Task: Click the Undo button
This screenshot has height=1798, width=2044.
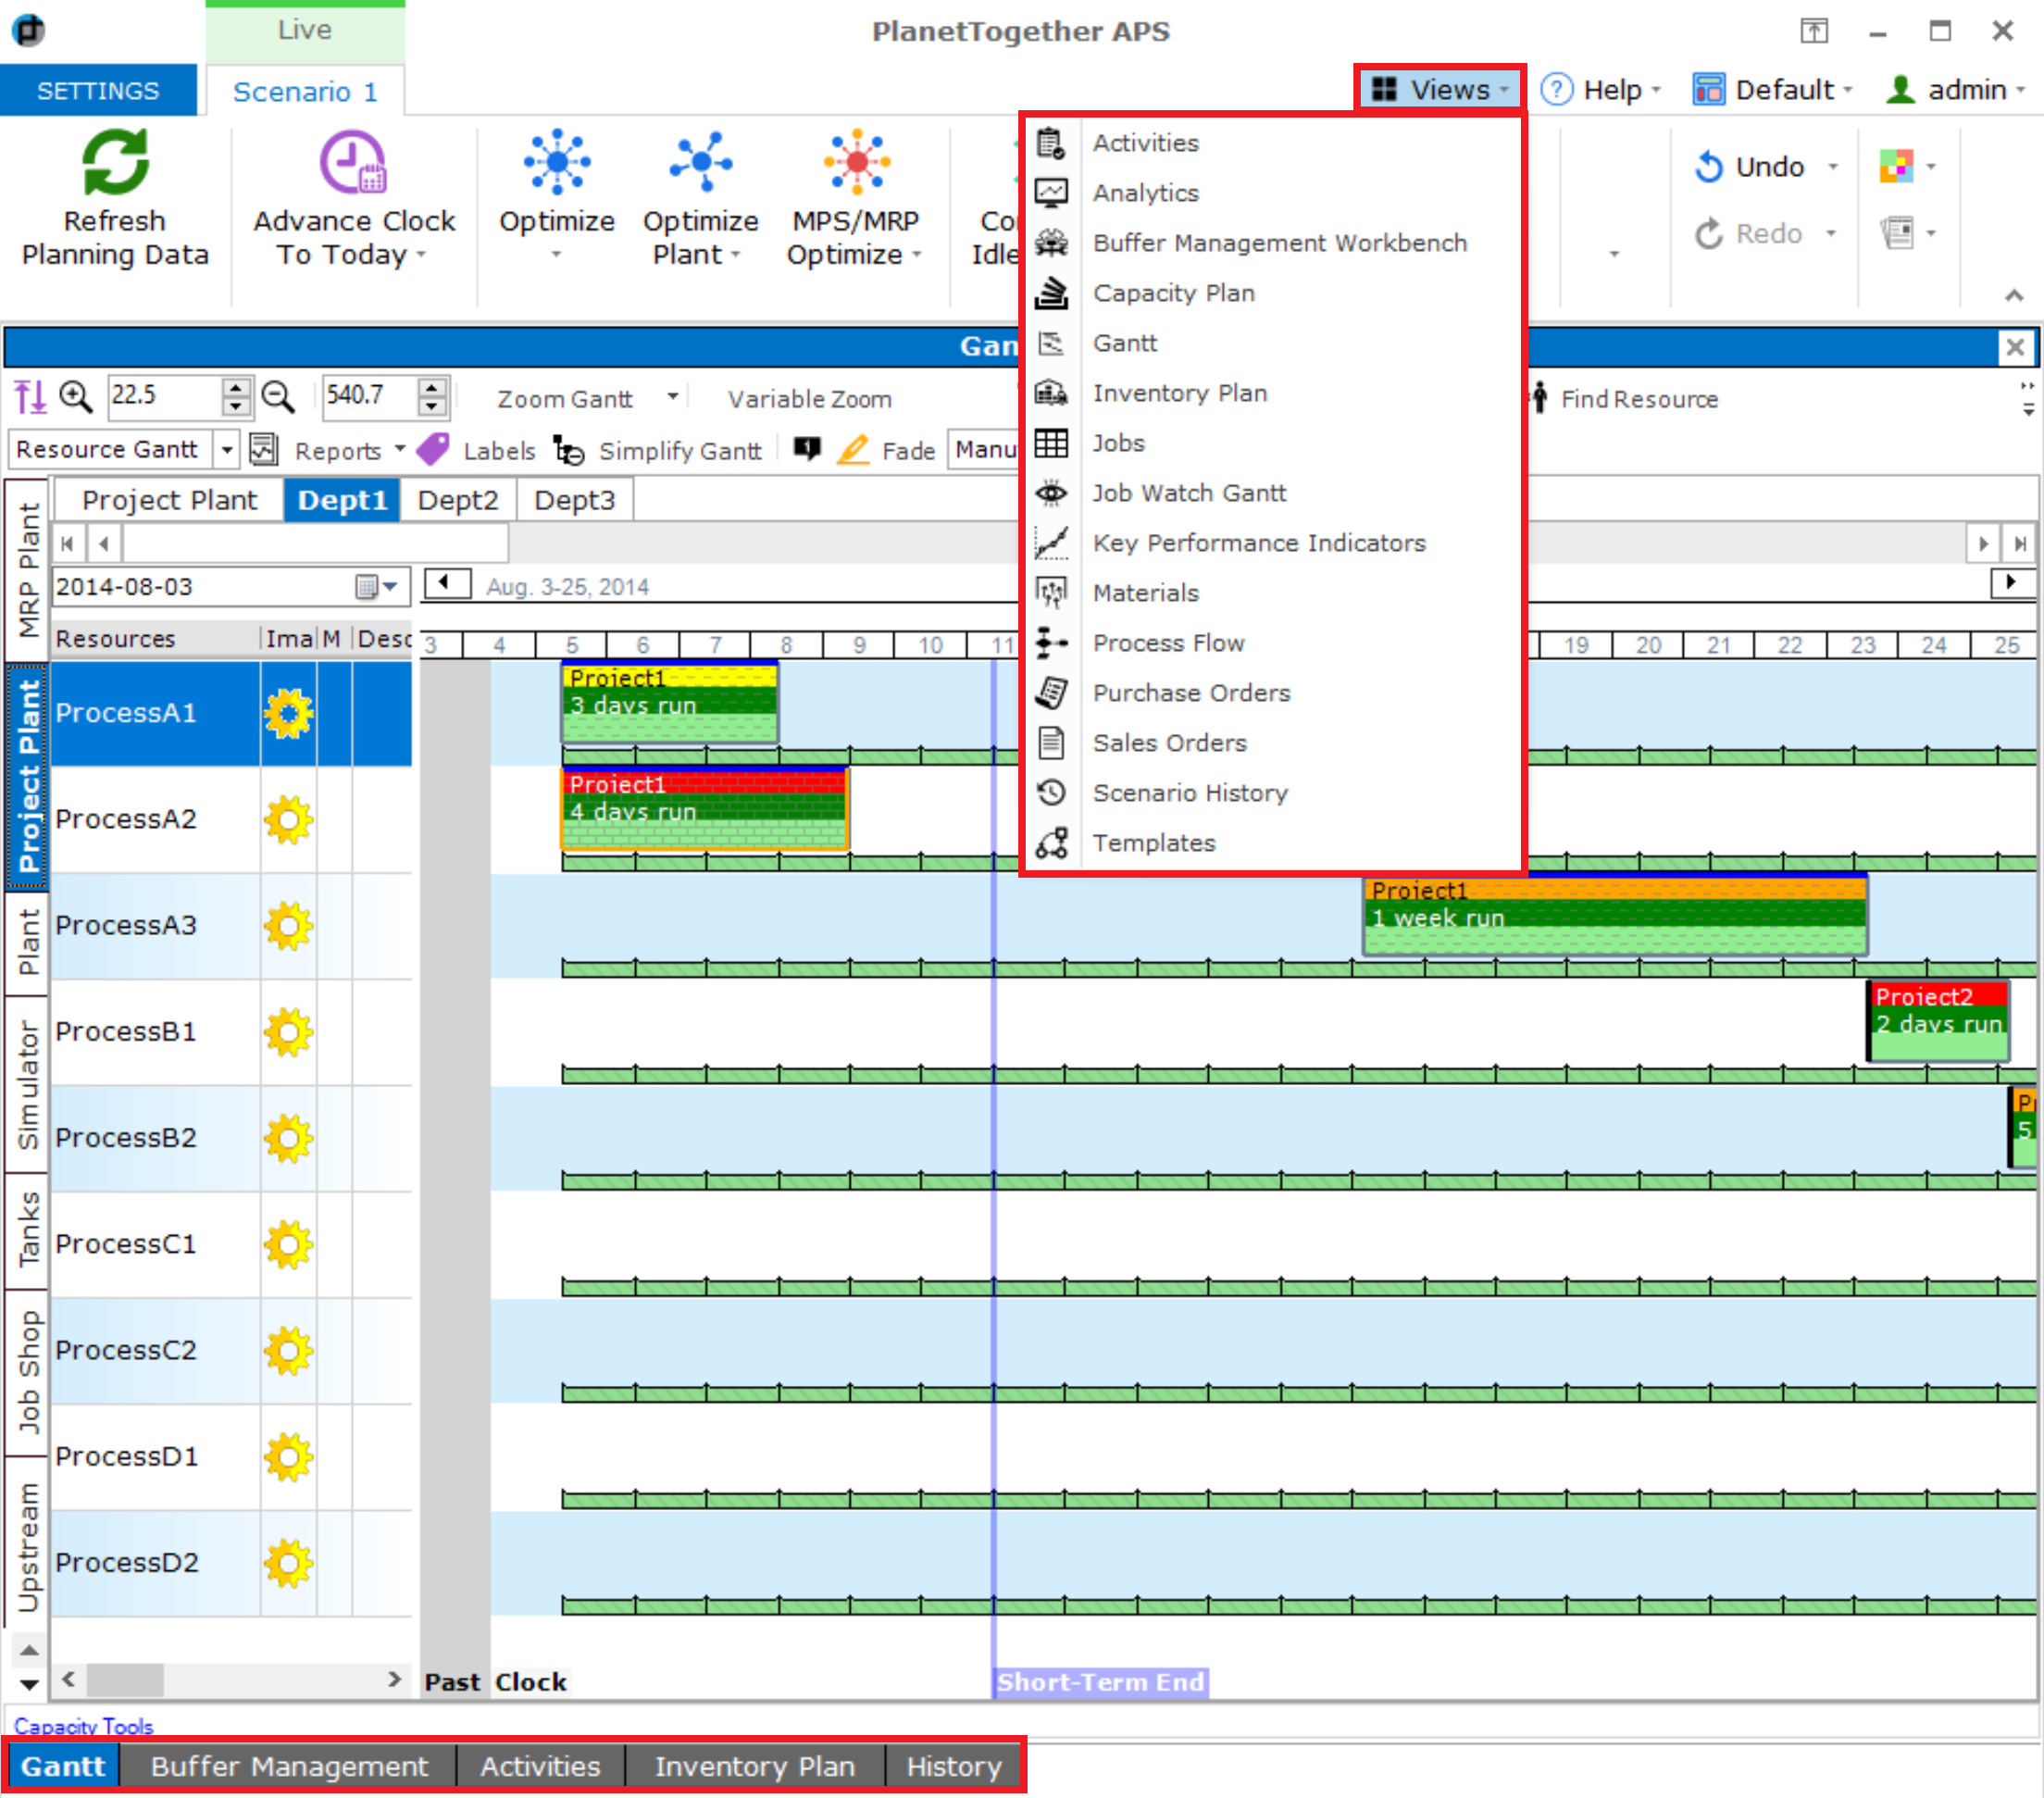Action: coord(1751,167)
